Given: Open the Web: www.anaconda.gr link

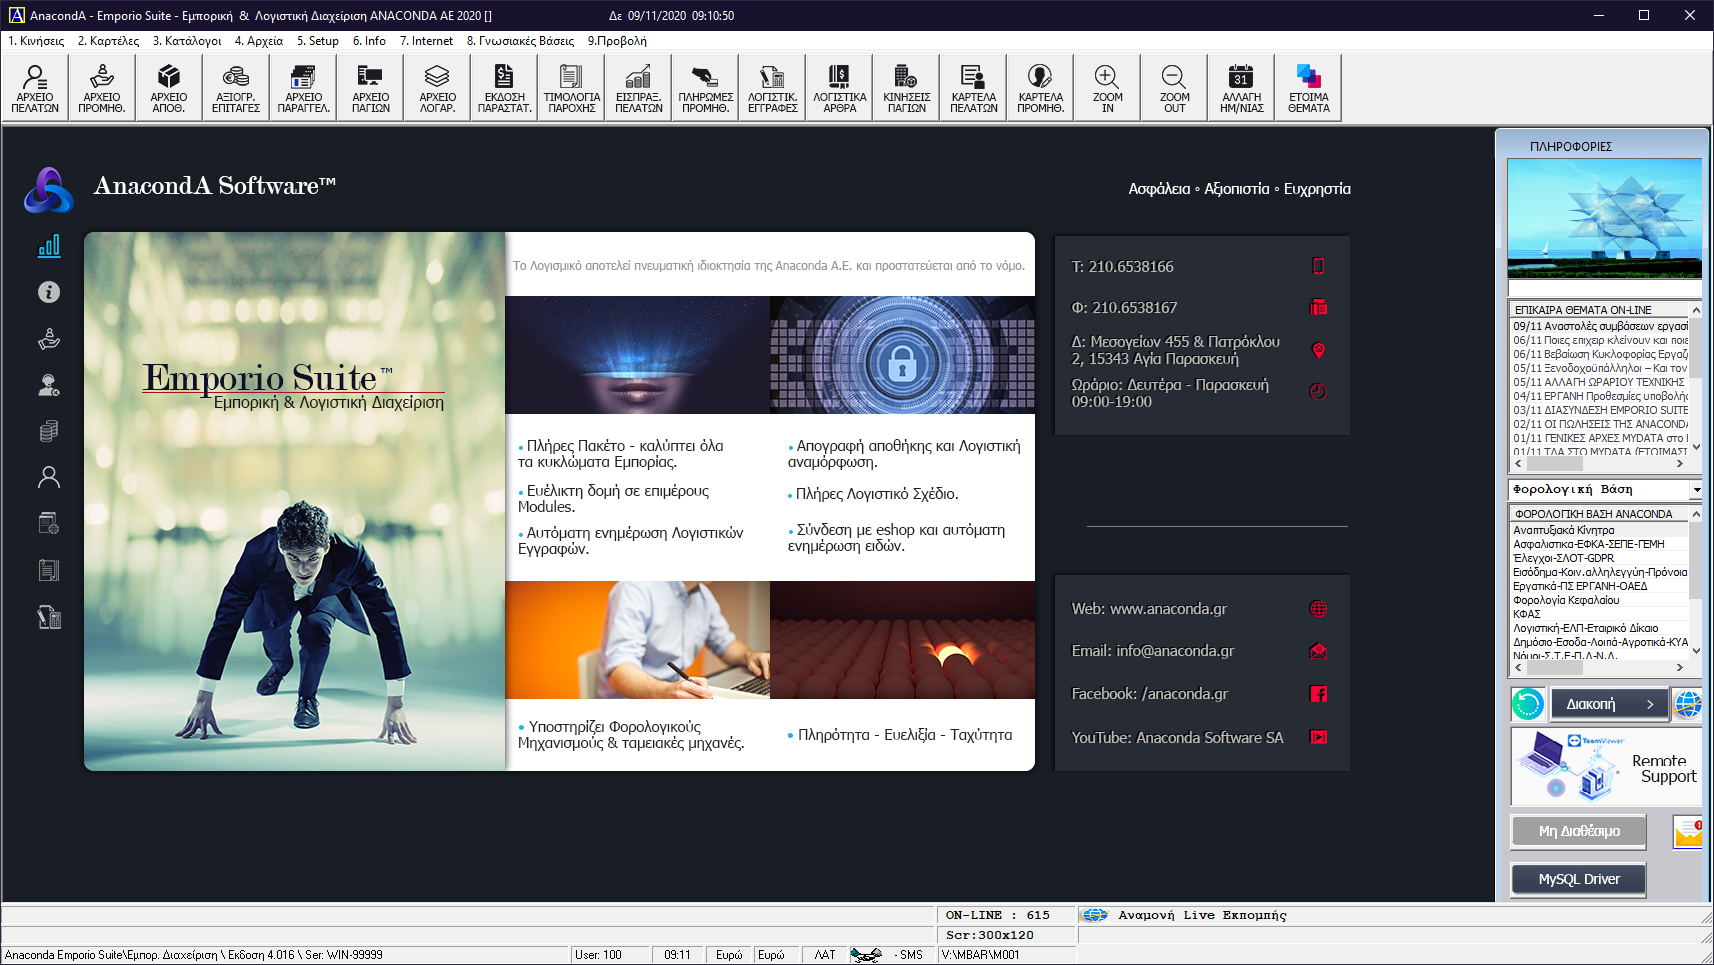Looking at the screenshot, I should [x=1149, y=609].
